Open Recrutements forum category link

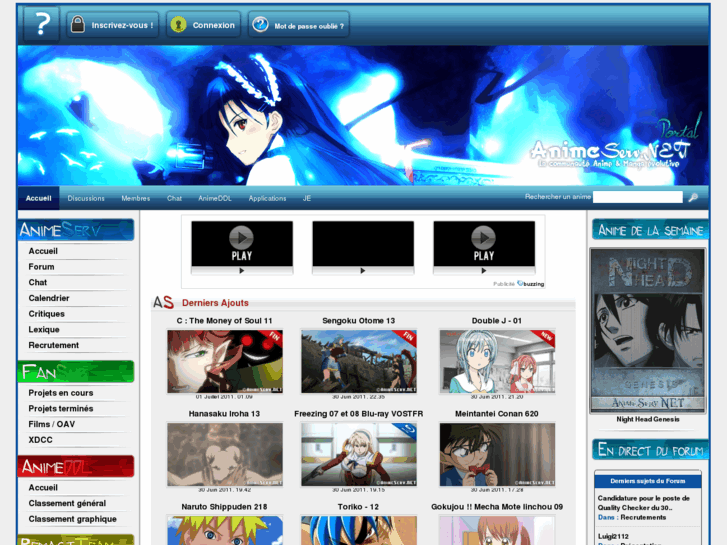643,517
